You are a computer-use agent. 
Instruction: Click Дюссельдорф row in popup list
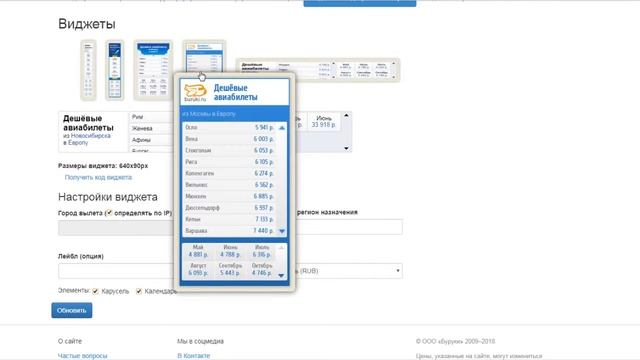pyautogui.click(x=229, y=207)
